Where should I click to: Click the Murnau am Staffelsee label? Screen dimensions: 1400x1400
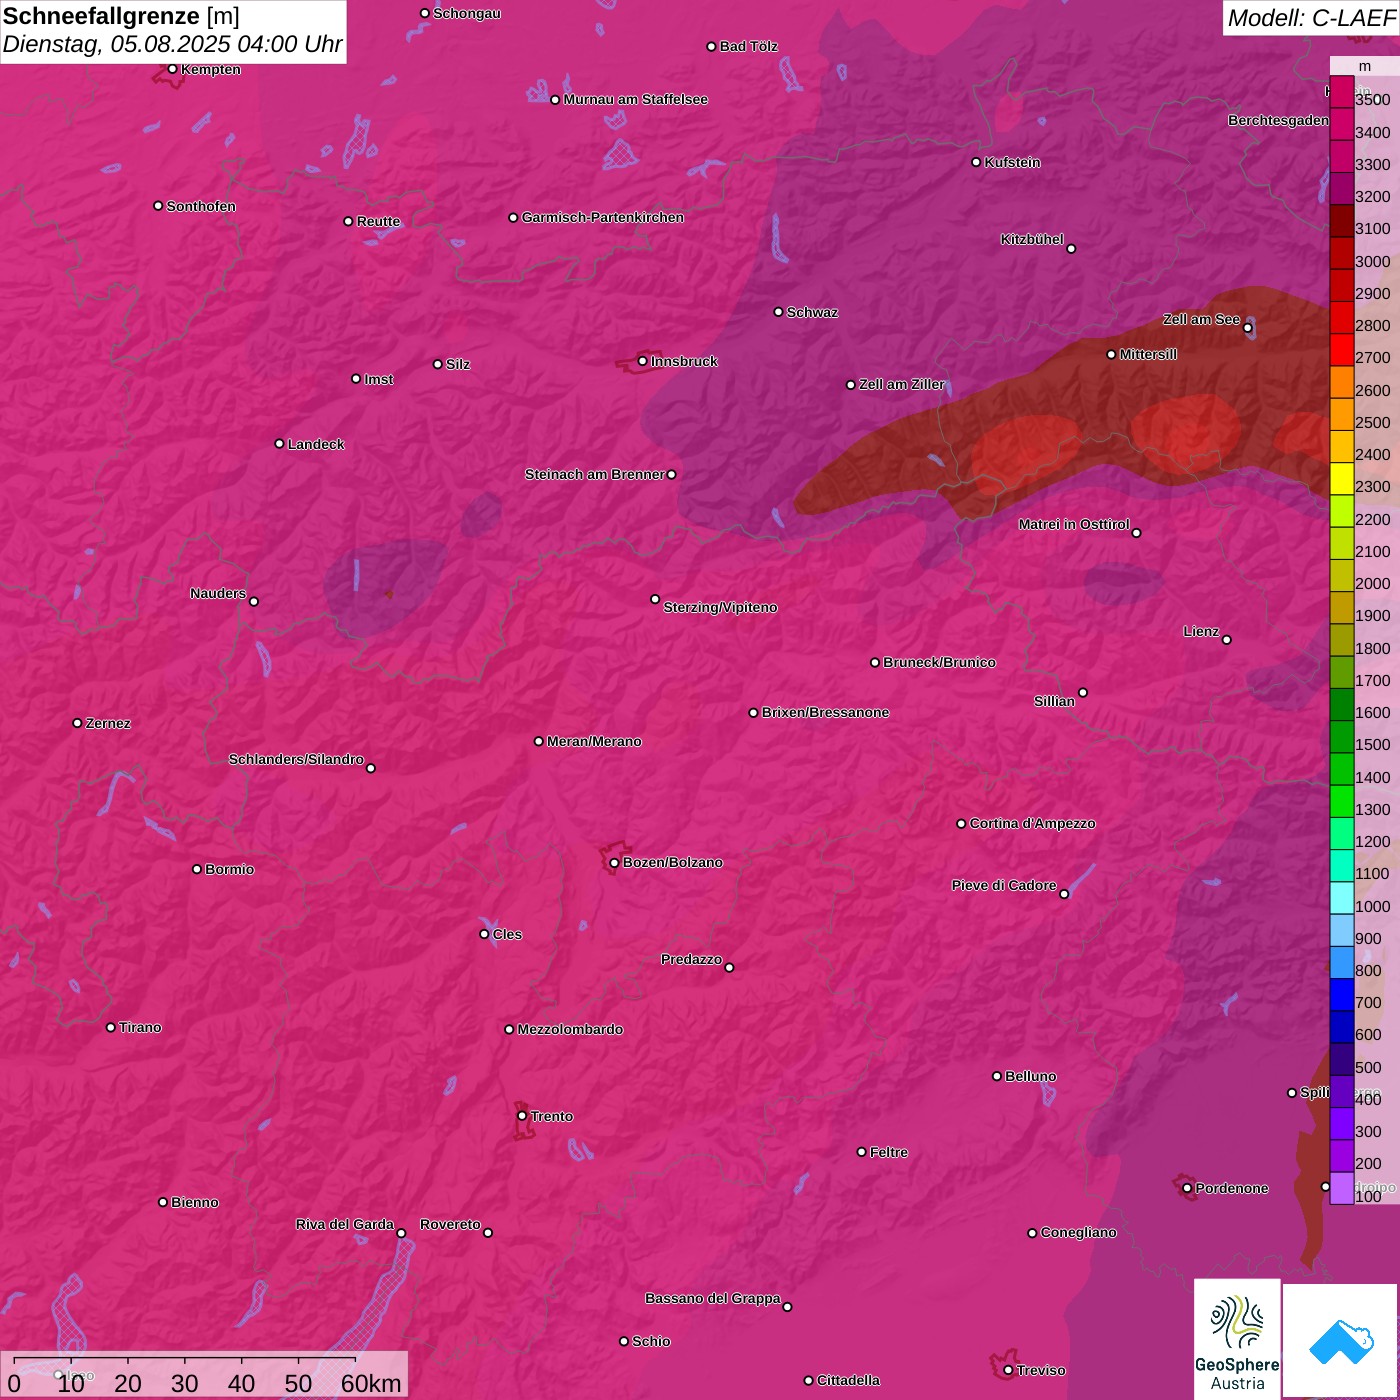(636, 99)
